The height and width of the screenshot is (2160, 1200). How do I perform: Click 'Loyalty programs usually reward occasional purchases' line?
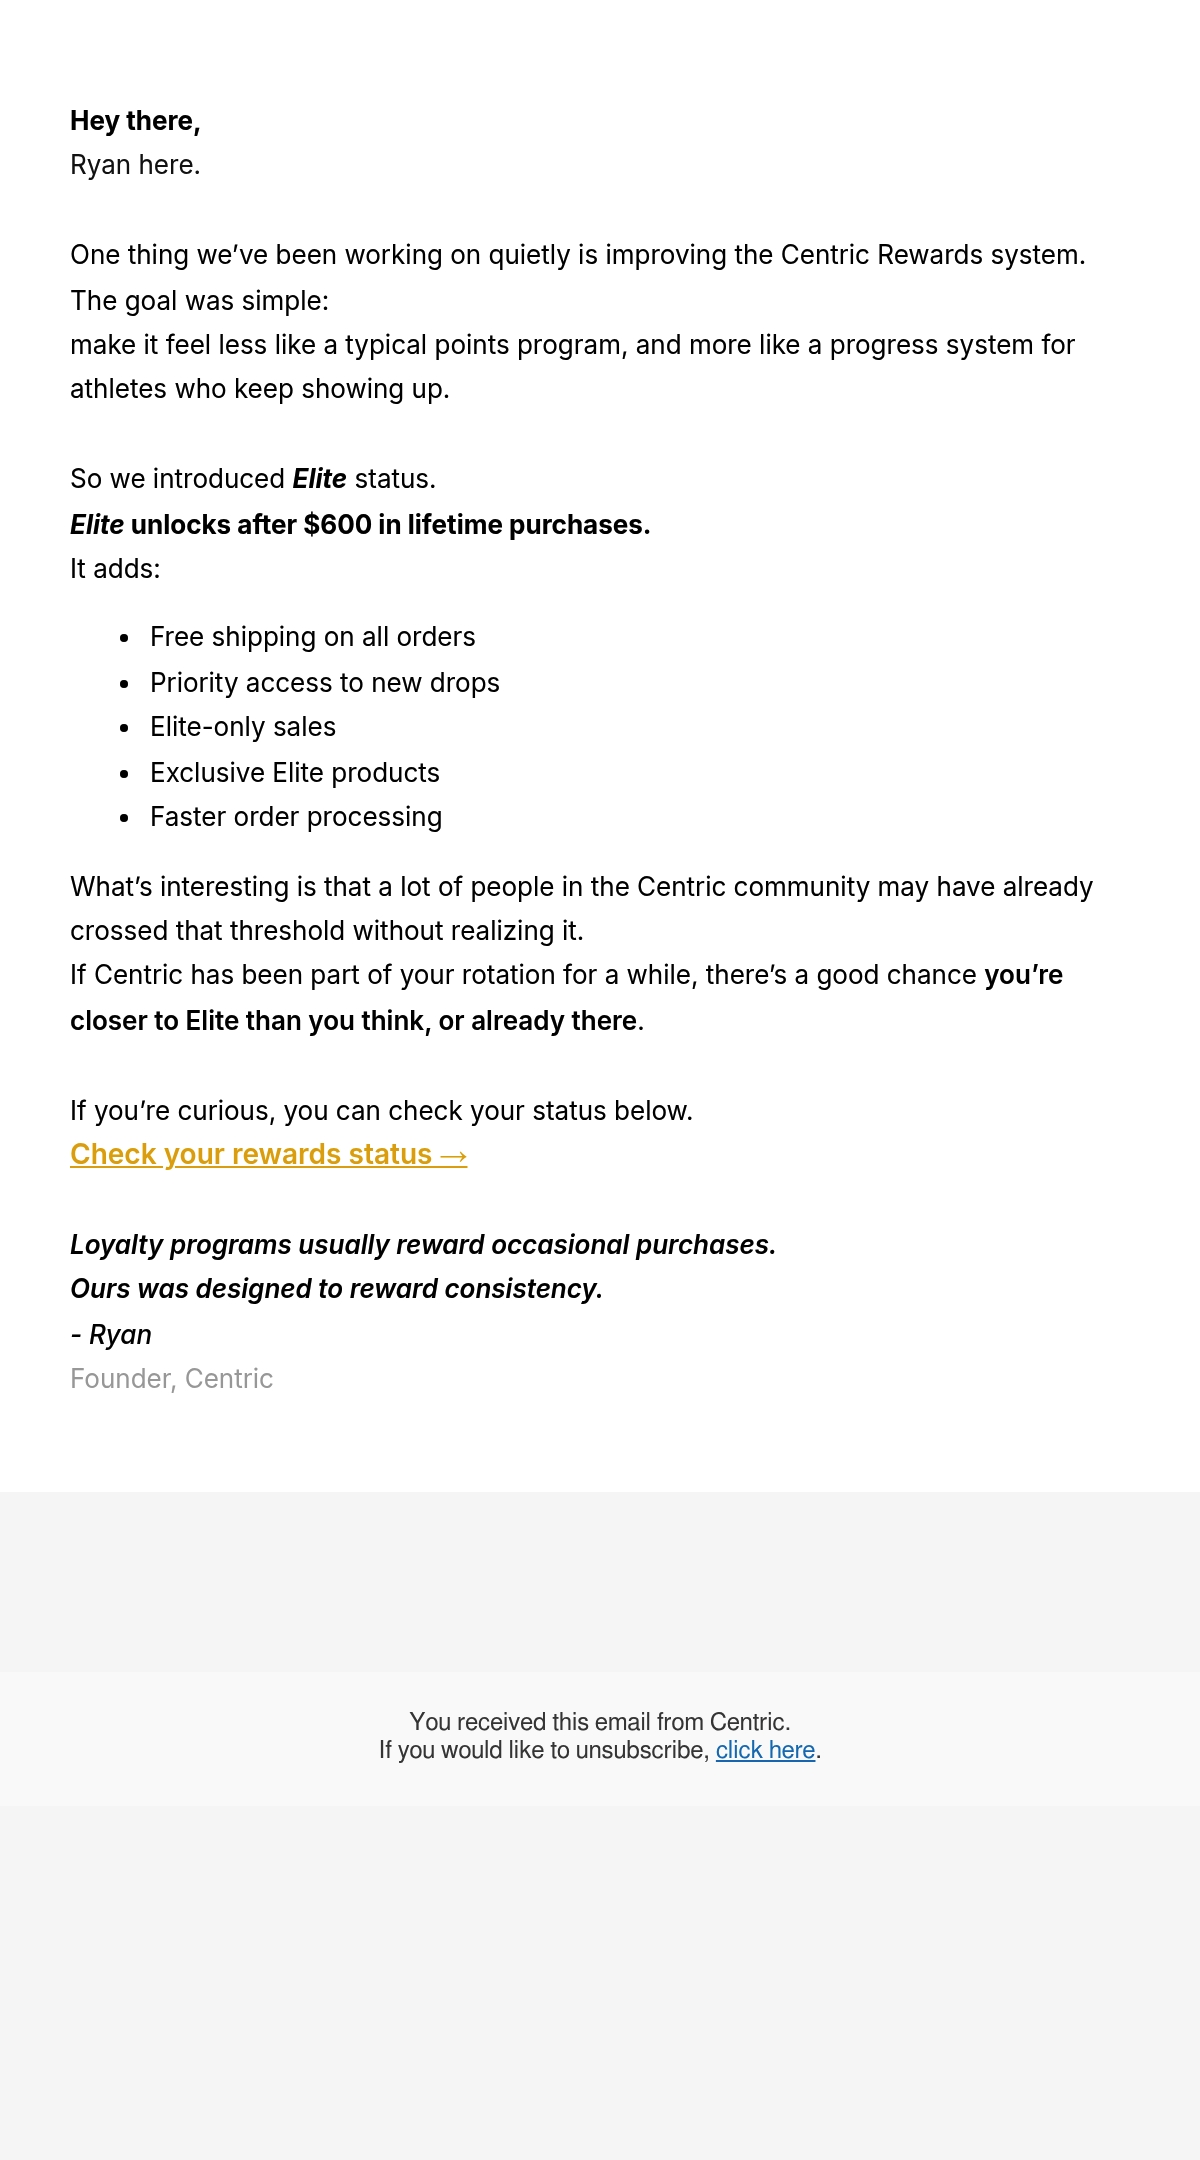coord(423,1245)
